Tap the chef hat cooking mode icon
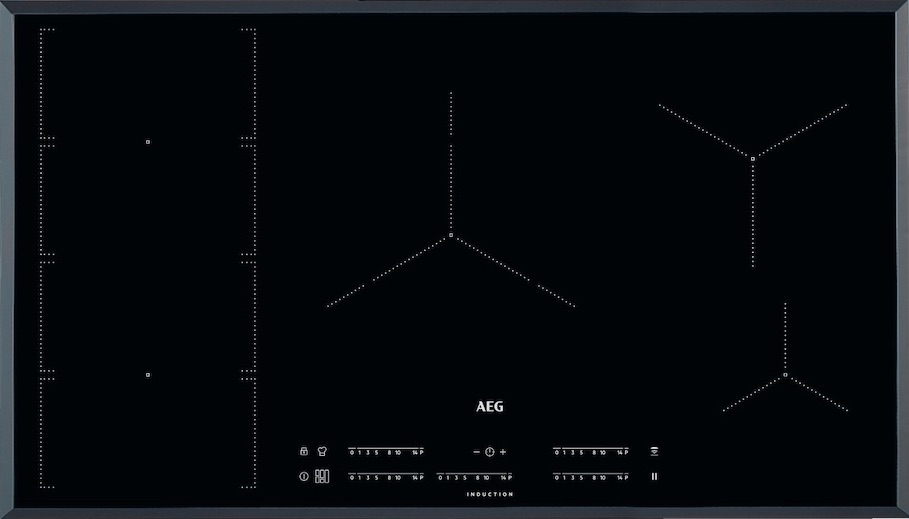Screen dimensions: 909x519 pos(322,451)
